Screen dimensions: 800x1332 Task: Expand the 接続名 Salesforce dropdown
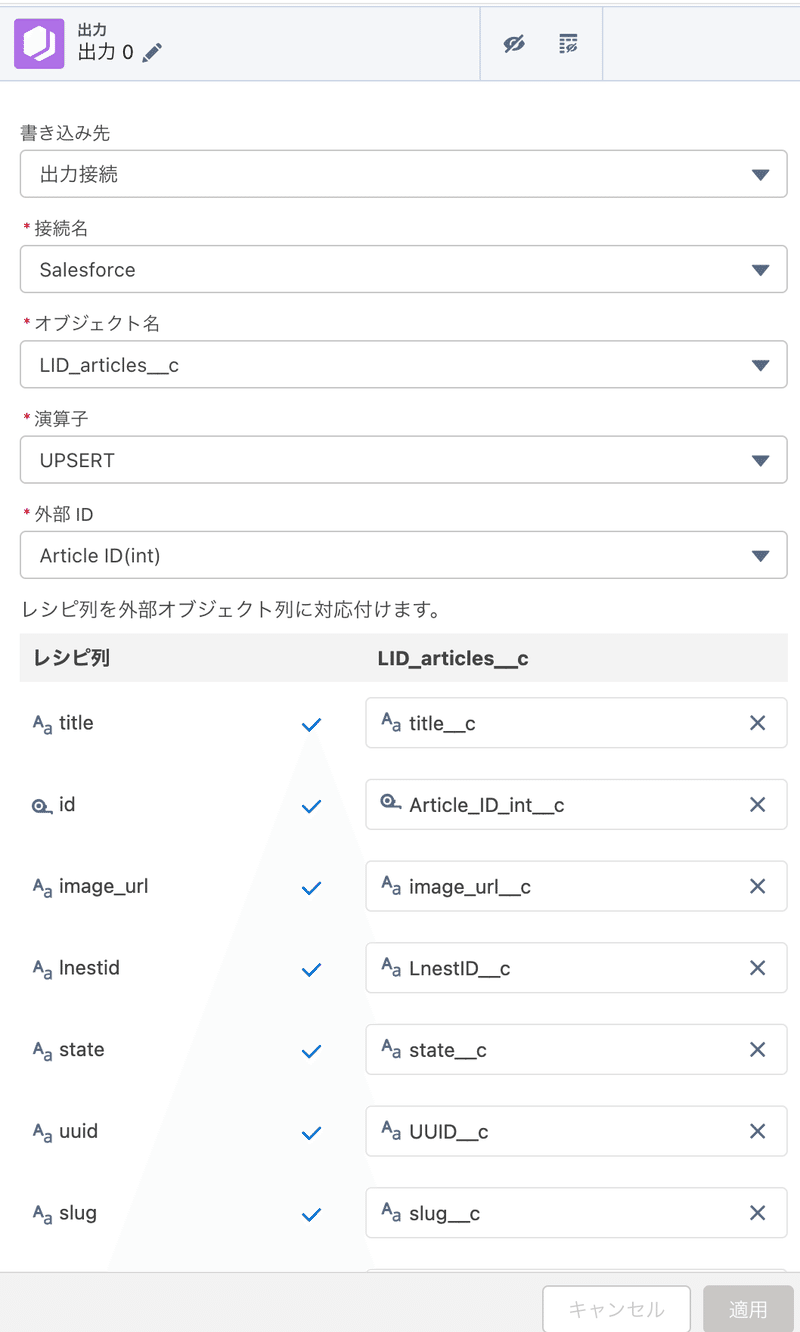[x=403, y=270]
